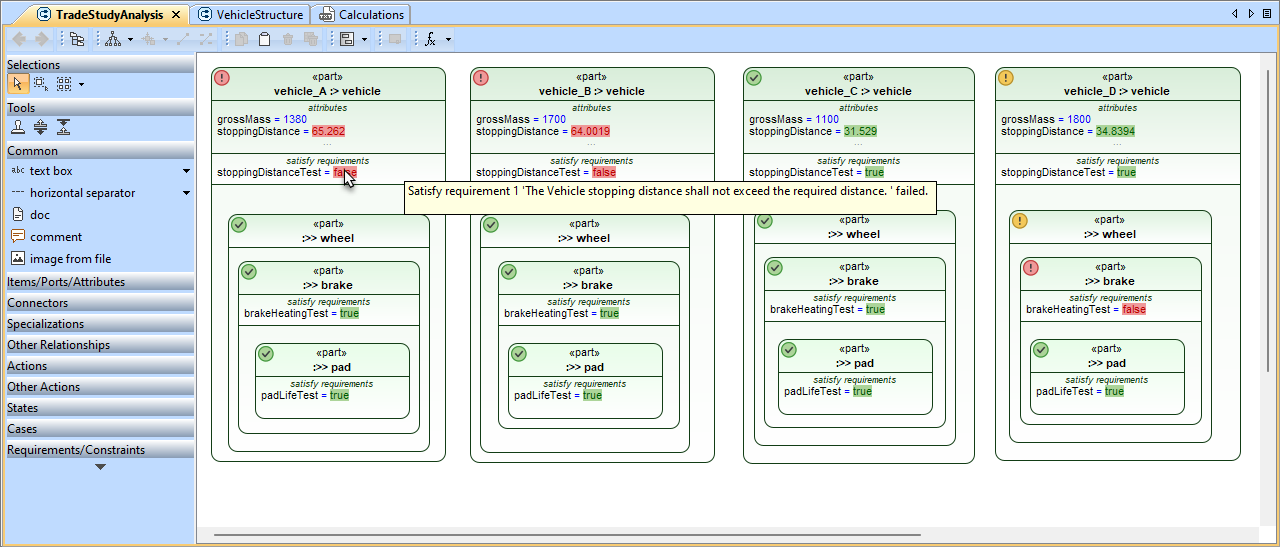This screenshot has height=547, width=1280.
Task: Expand the hierarchy layout dropdown arrow
Action: click(130, 40)
